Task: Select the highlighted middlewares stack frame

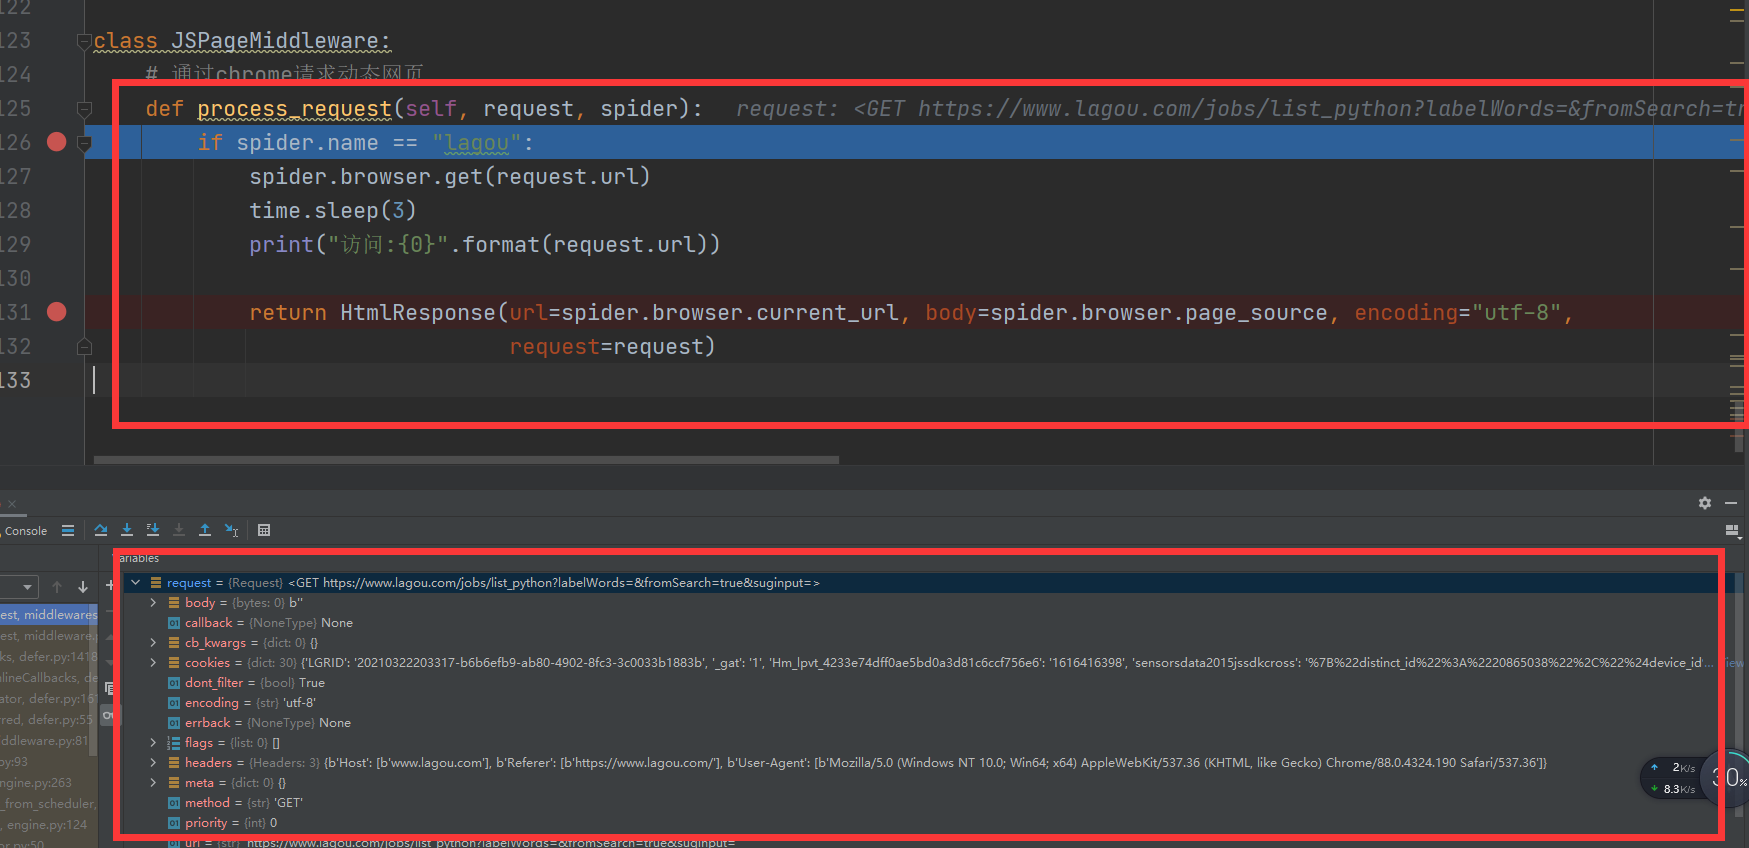Action: (49, 614)
